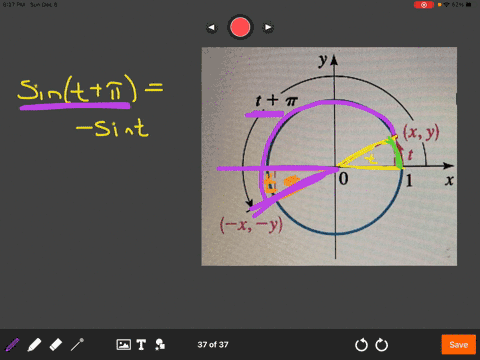Tap the battery indicator in status bar
The width and height of the screenshot is (480, 360).
tap(469, 5)
